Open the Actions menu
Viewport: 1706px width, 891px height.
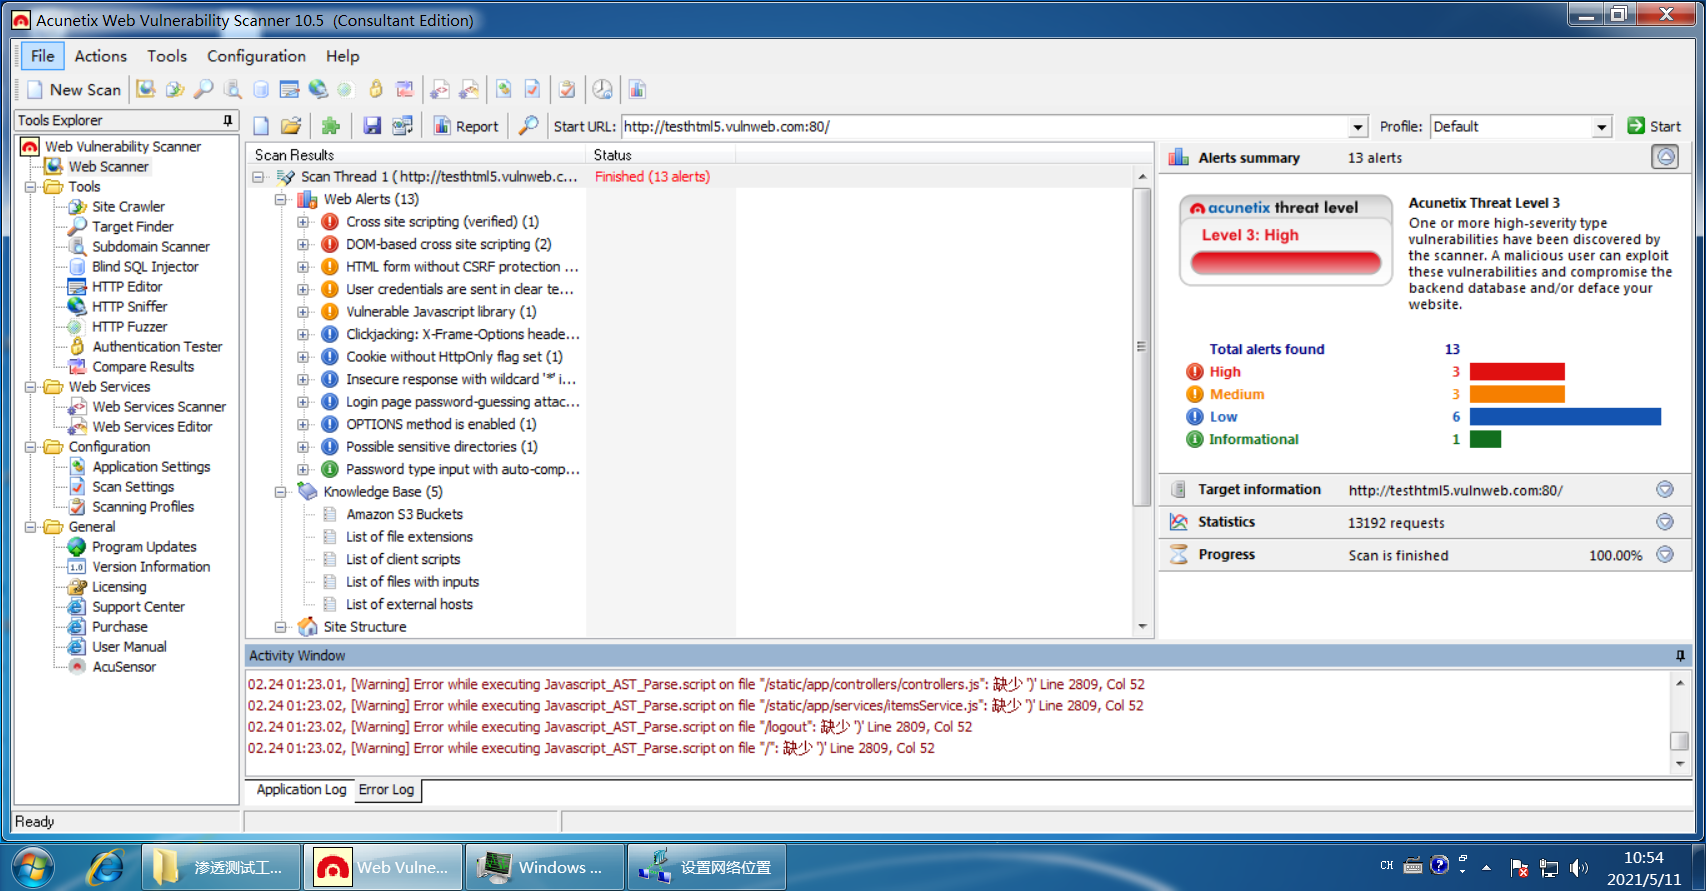(101, 56)
